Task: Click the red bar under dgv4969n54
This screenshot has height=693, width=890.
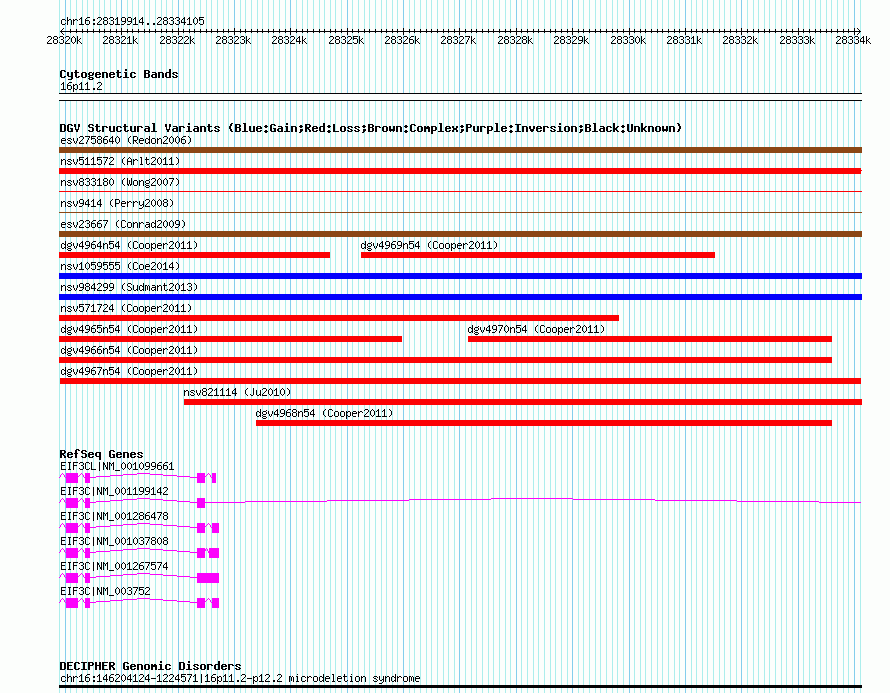Action: click(538, 255)
